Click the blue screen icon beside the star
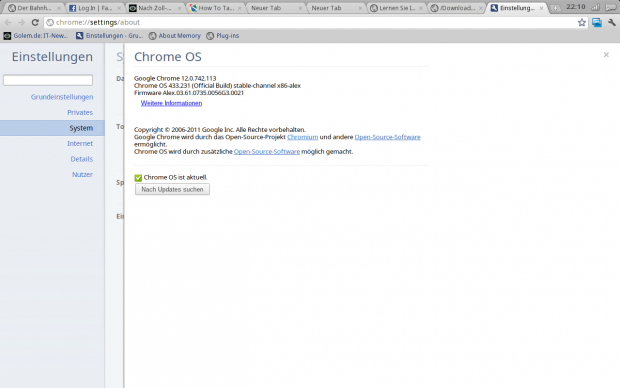 (x=597, y=23)
